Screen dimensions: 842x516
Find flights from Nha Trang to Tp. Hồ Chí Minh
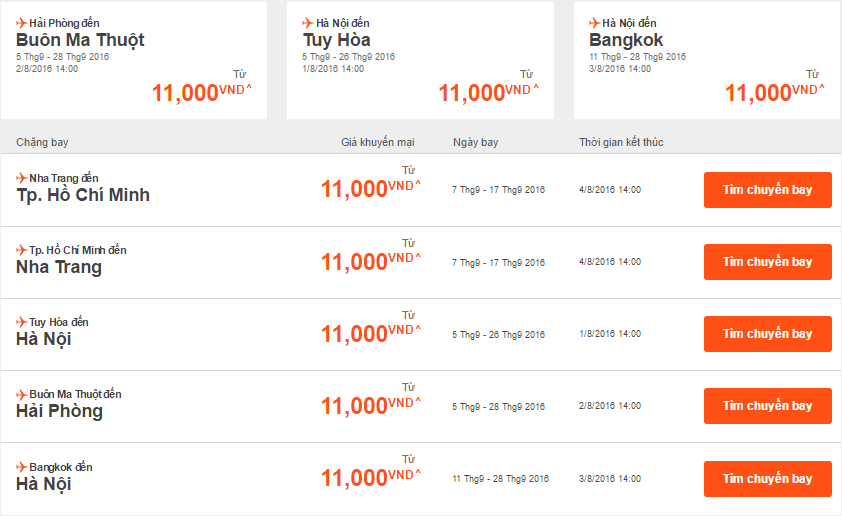[767, 190]
